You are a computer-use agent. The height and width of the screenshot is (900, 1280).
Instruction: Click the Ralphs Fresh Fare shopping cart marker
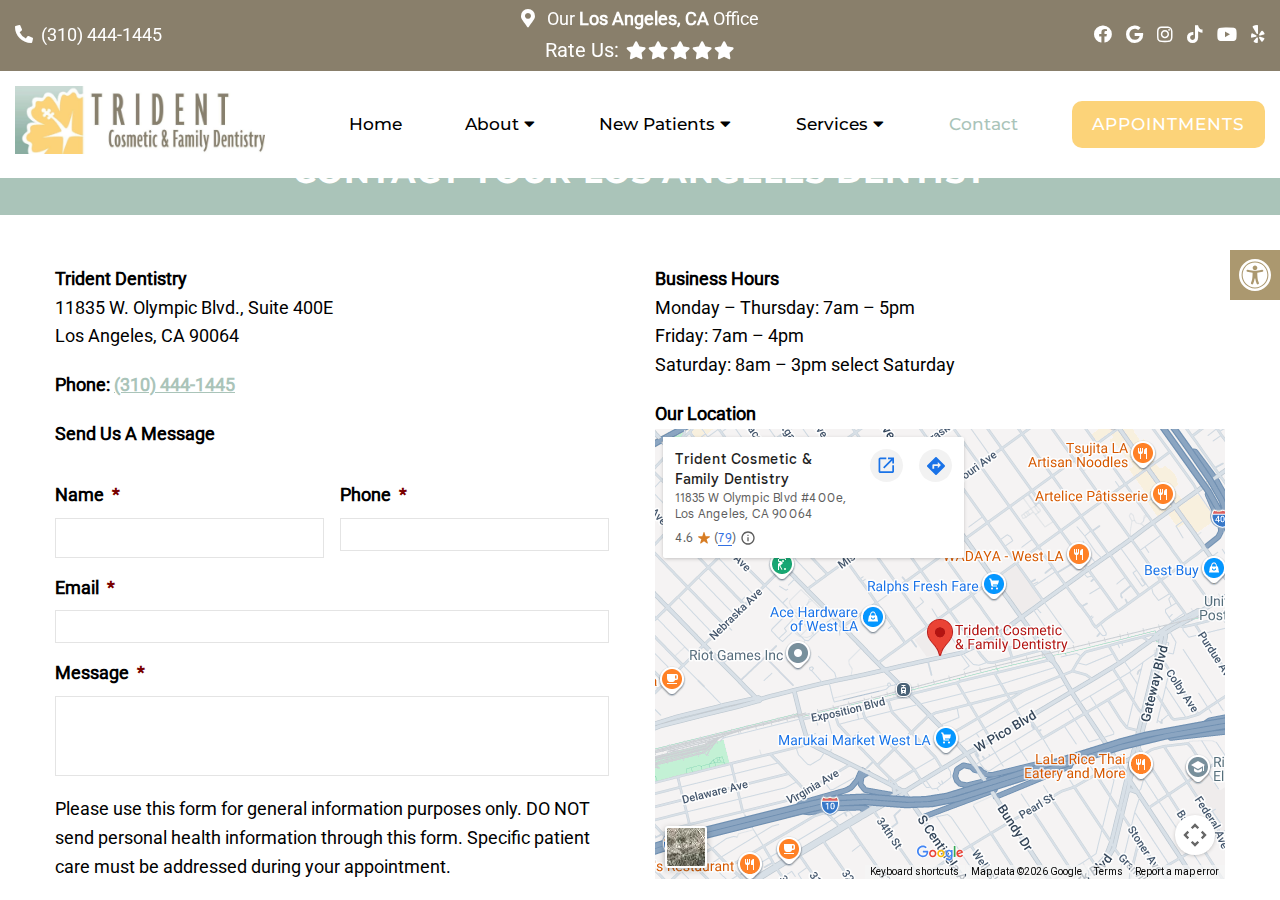point(993,584)
